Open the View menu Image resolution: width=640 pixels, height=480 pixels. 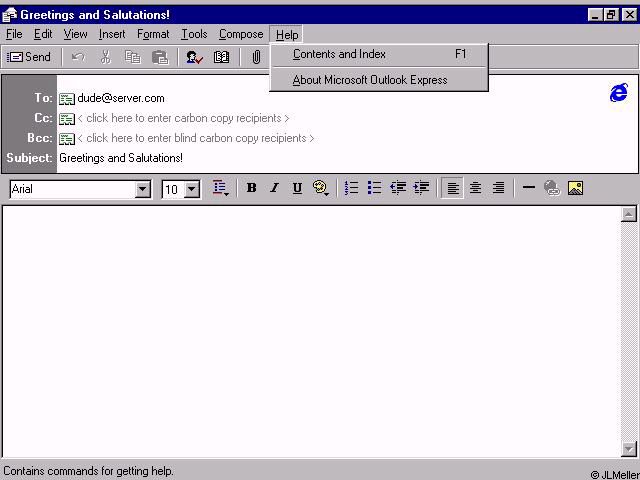pyautogui.click(x=75, y=34)
